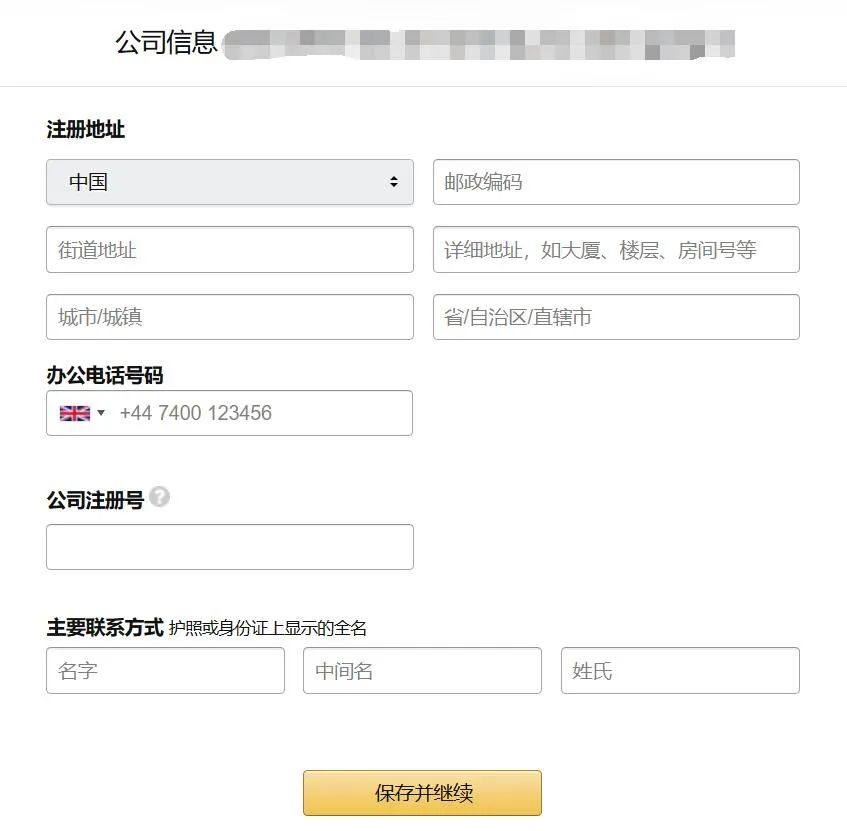The width and height of the screenshot is (847, 831).
Task: Click the 中间名 text box
Action: point(422,671)
